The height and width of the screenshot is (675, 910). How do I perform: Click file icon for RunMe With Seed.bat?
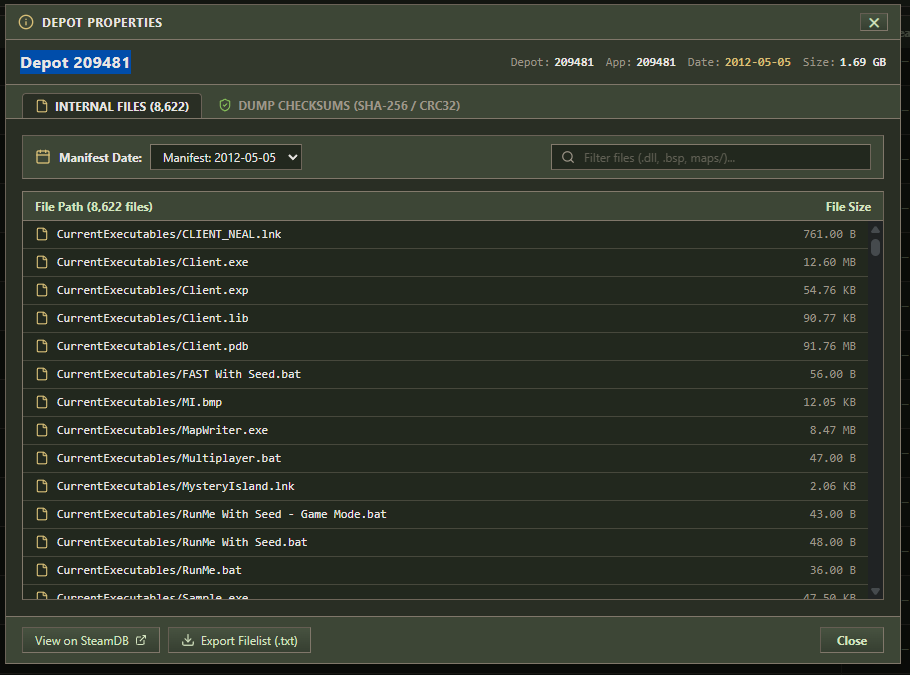(42, 542)
